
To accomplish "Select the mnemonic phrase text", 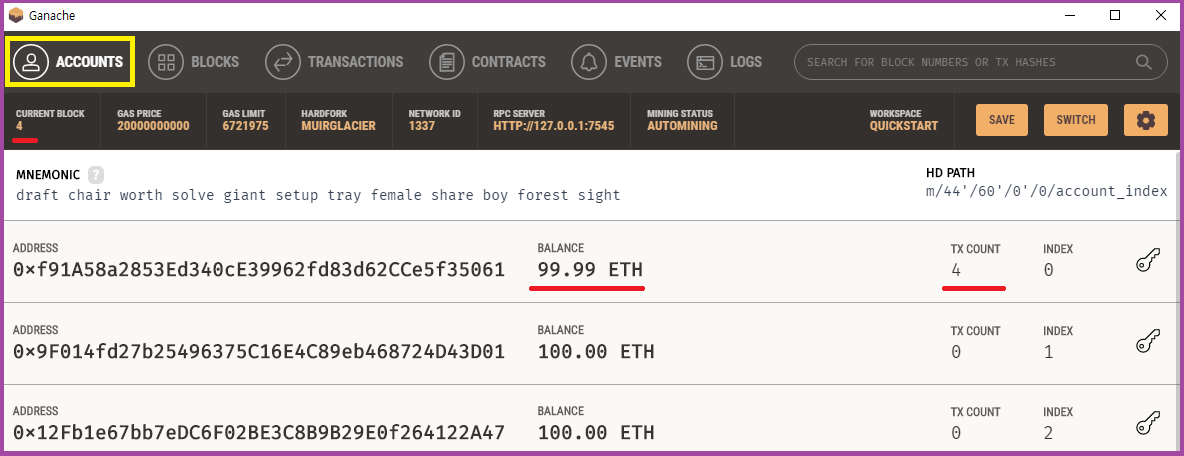I will tap(318, 196).
